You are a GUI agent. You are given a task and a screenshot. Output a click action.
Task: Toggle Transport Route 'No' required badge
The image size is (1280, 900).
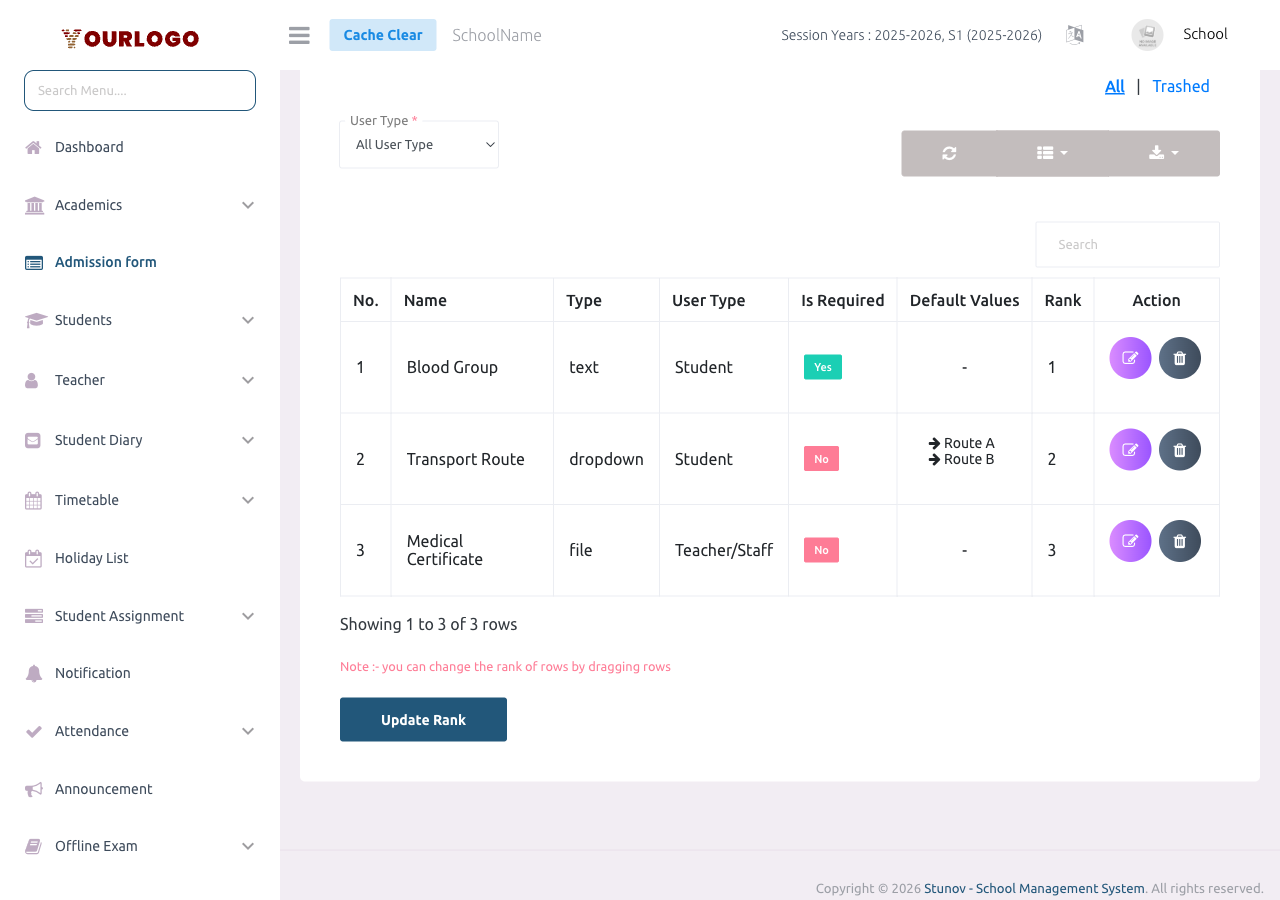pos(821,458)
